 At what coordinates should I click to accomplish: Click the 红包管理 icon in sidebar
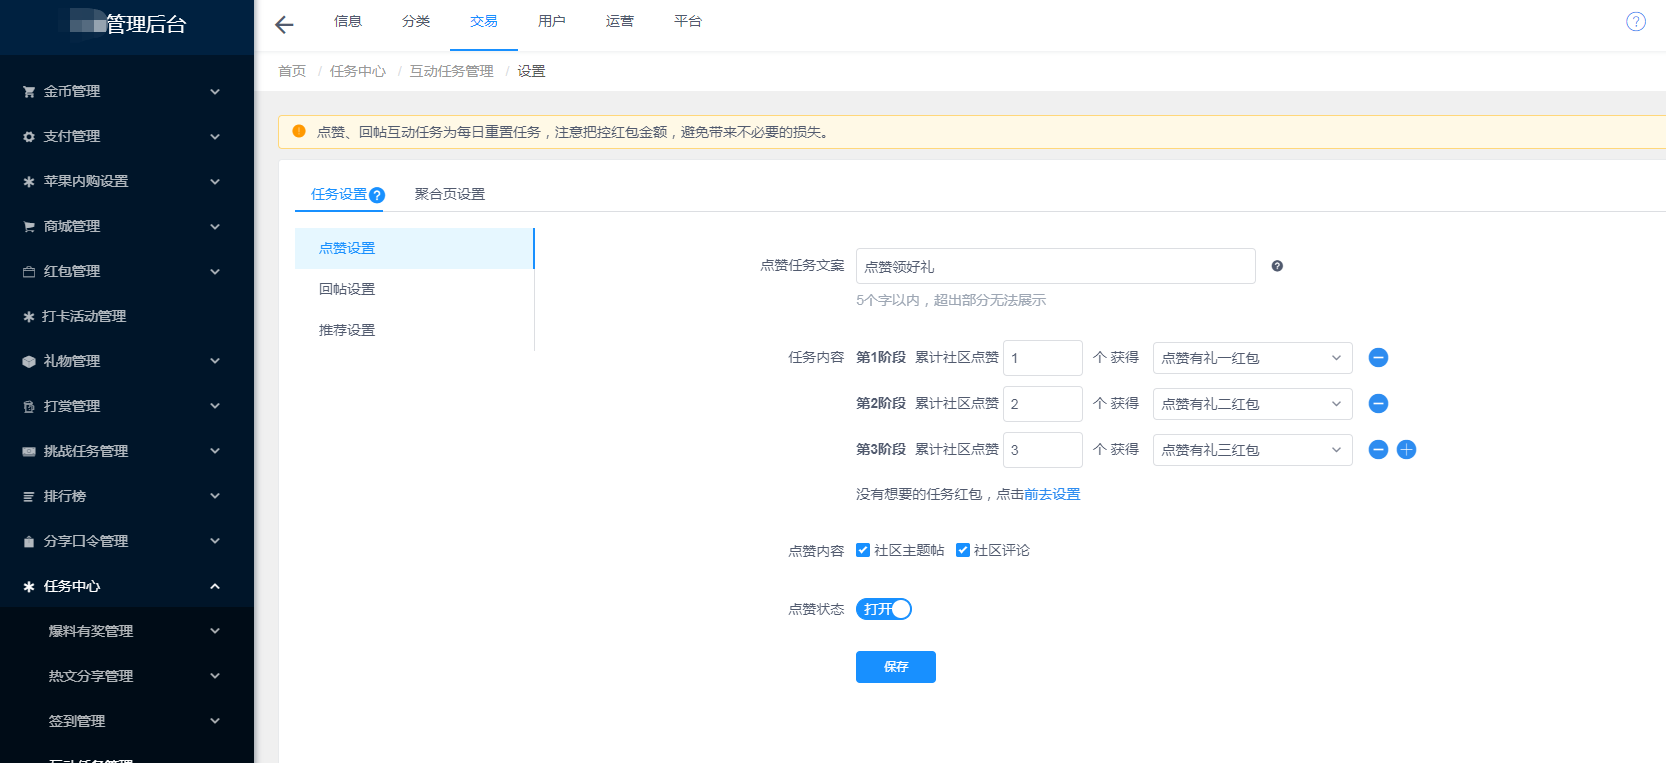coord(29,271)
